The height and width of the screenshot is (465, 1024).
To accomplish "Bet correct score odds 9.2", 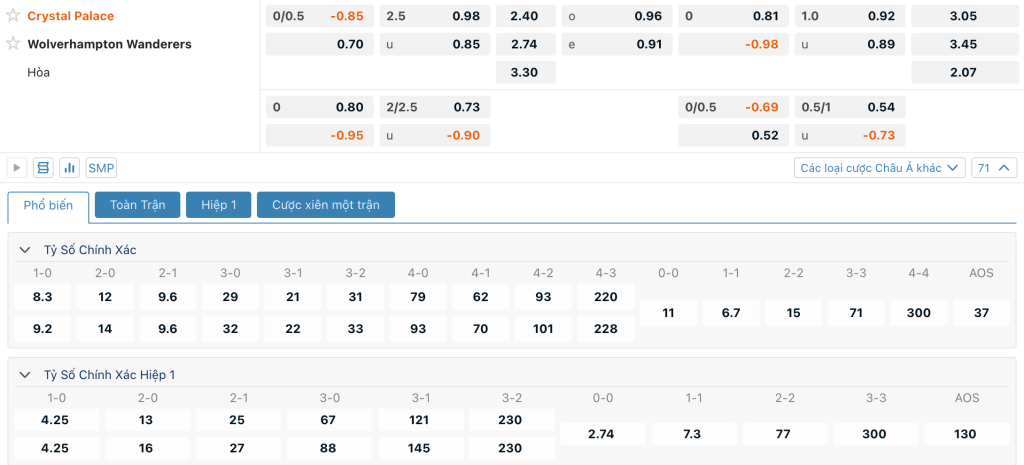I will pyautogui.click(x=42, y=329).
